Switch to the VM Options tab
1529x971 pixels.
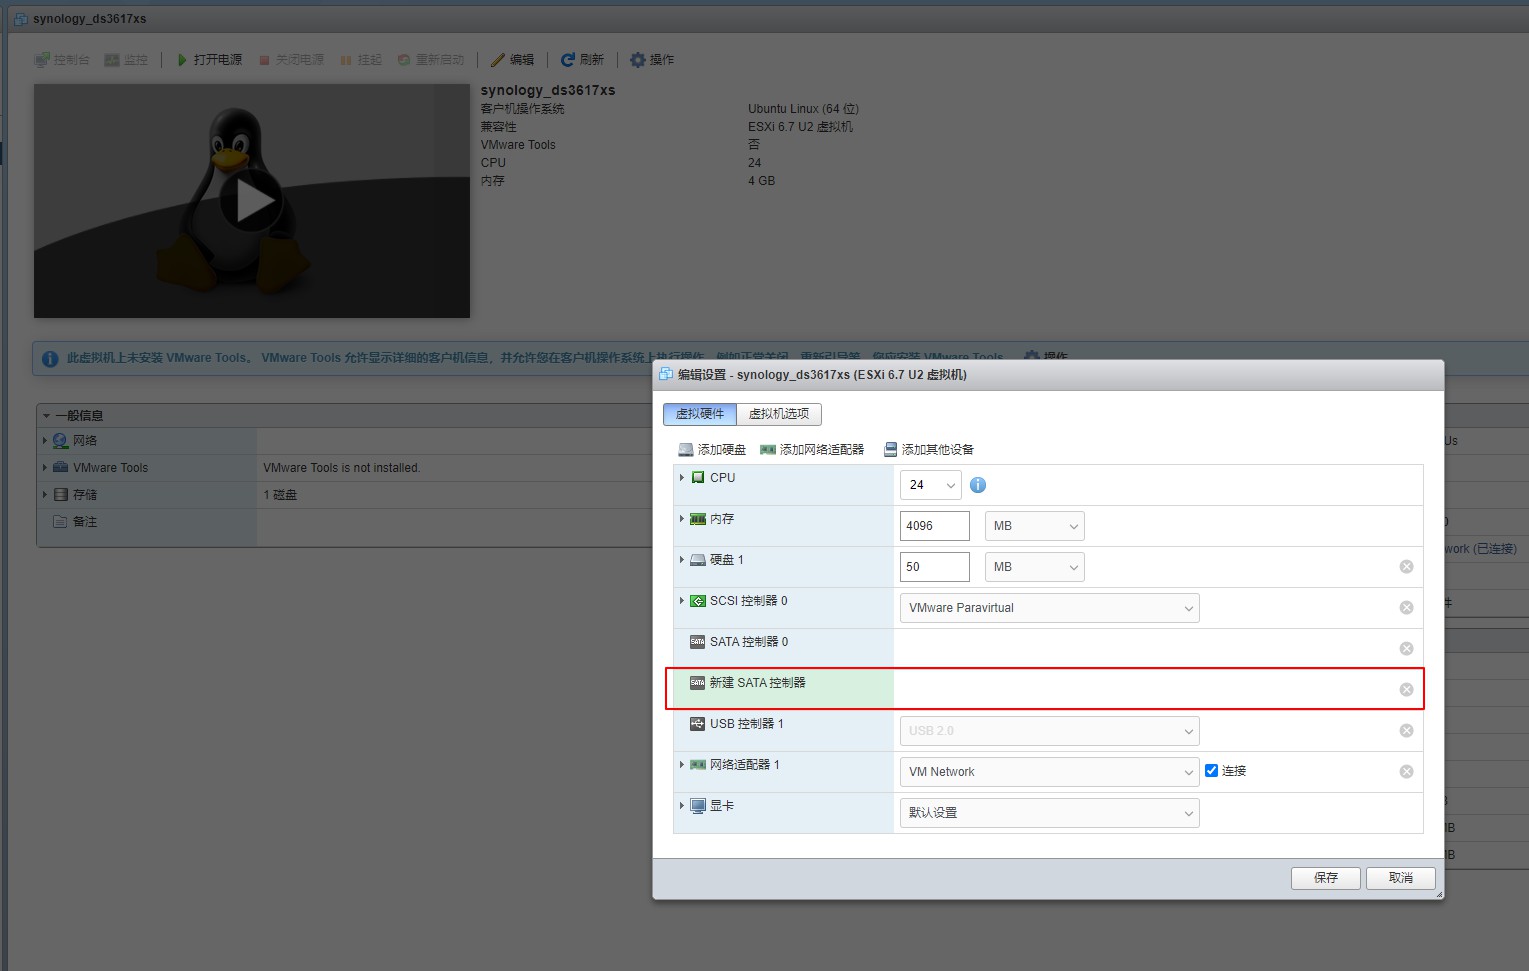pyautogui.click(x=779, y=414)
